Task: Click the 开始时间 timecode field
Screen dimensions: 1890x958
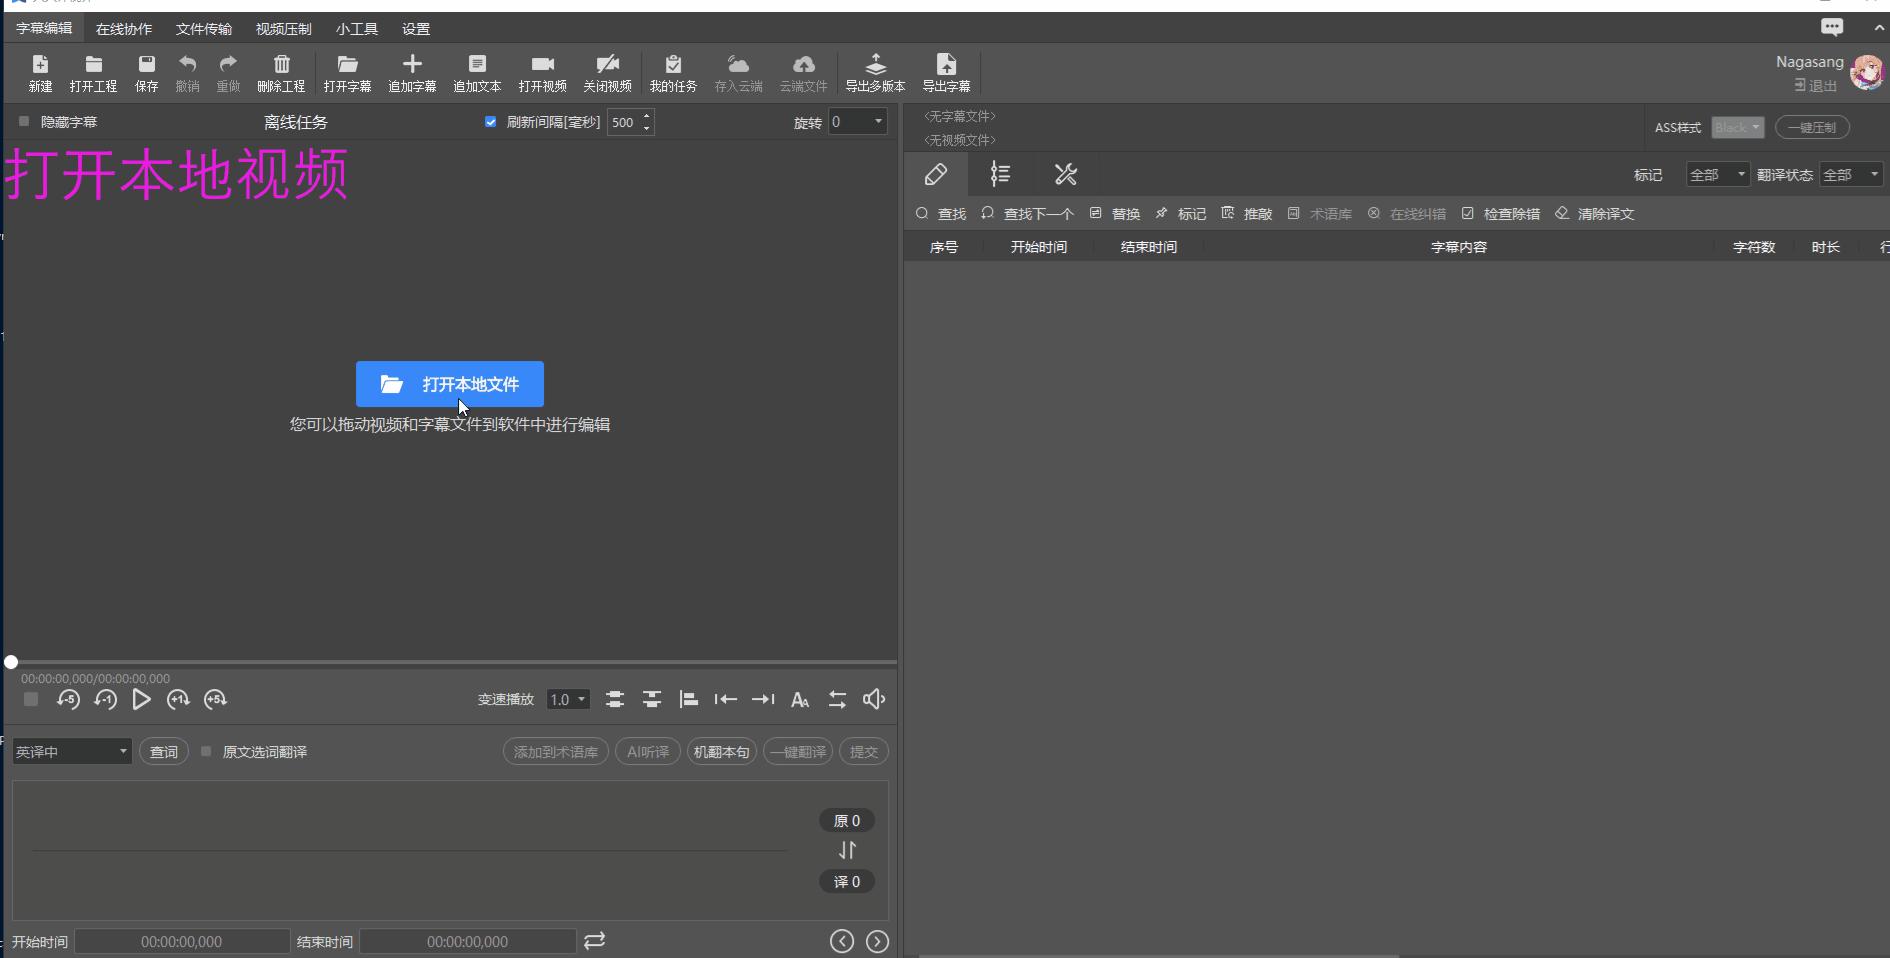Action: [x=182, y=941]
